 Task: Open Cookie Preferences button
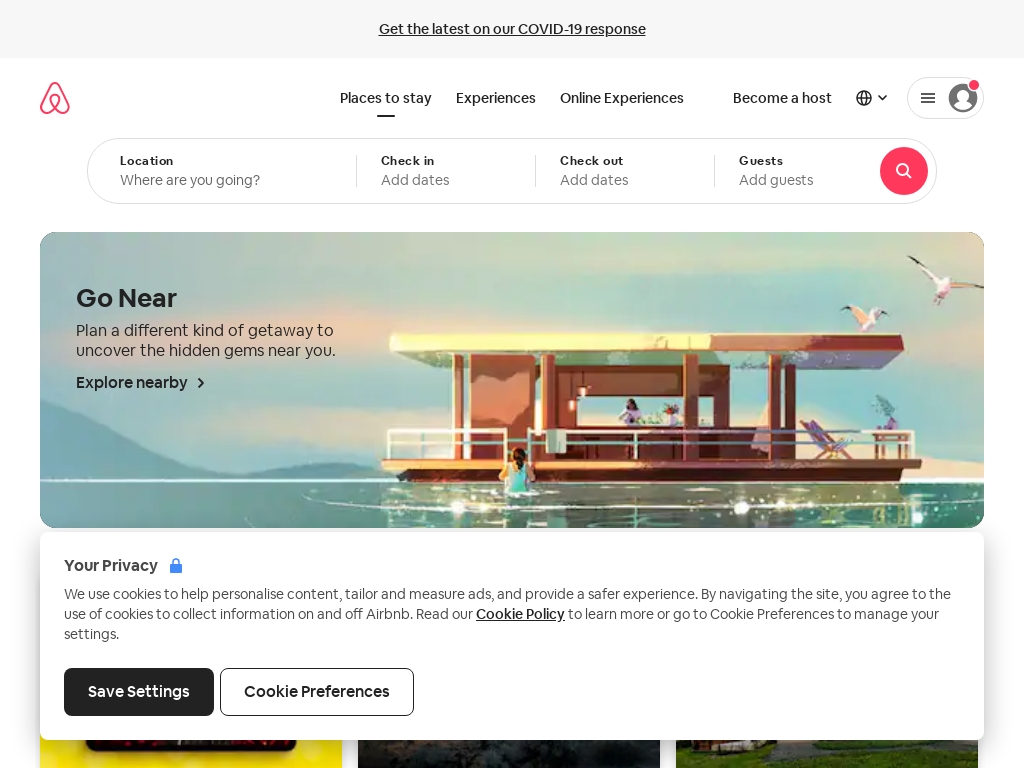pos(317,692)
